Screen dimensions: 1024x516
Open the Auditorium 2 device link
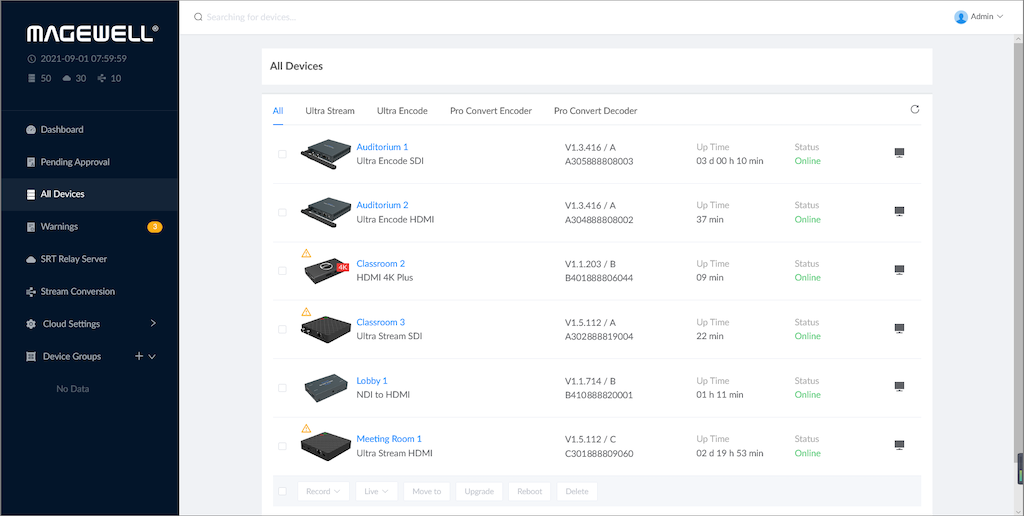point(382,205)
